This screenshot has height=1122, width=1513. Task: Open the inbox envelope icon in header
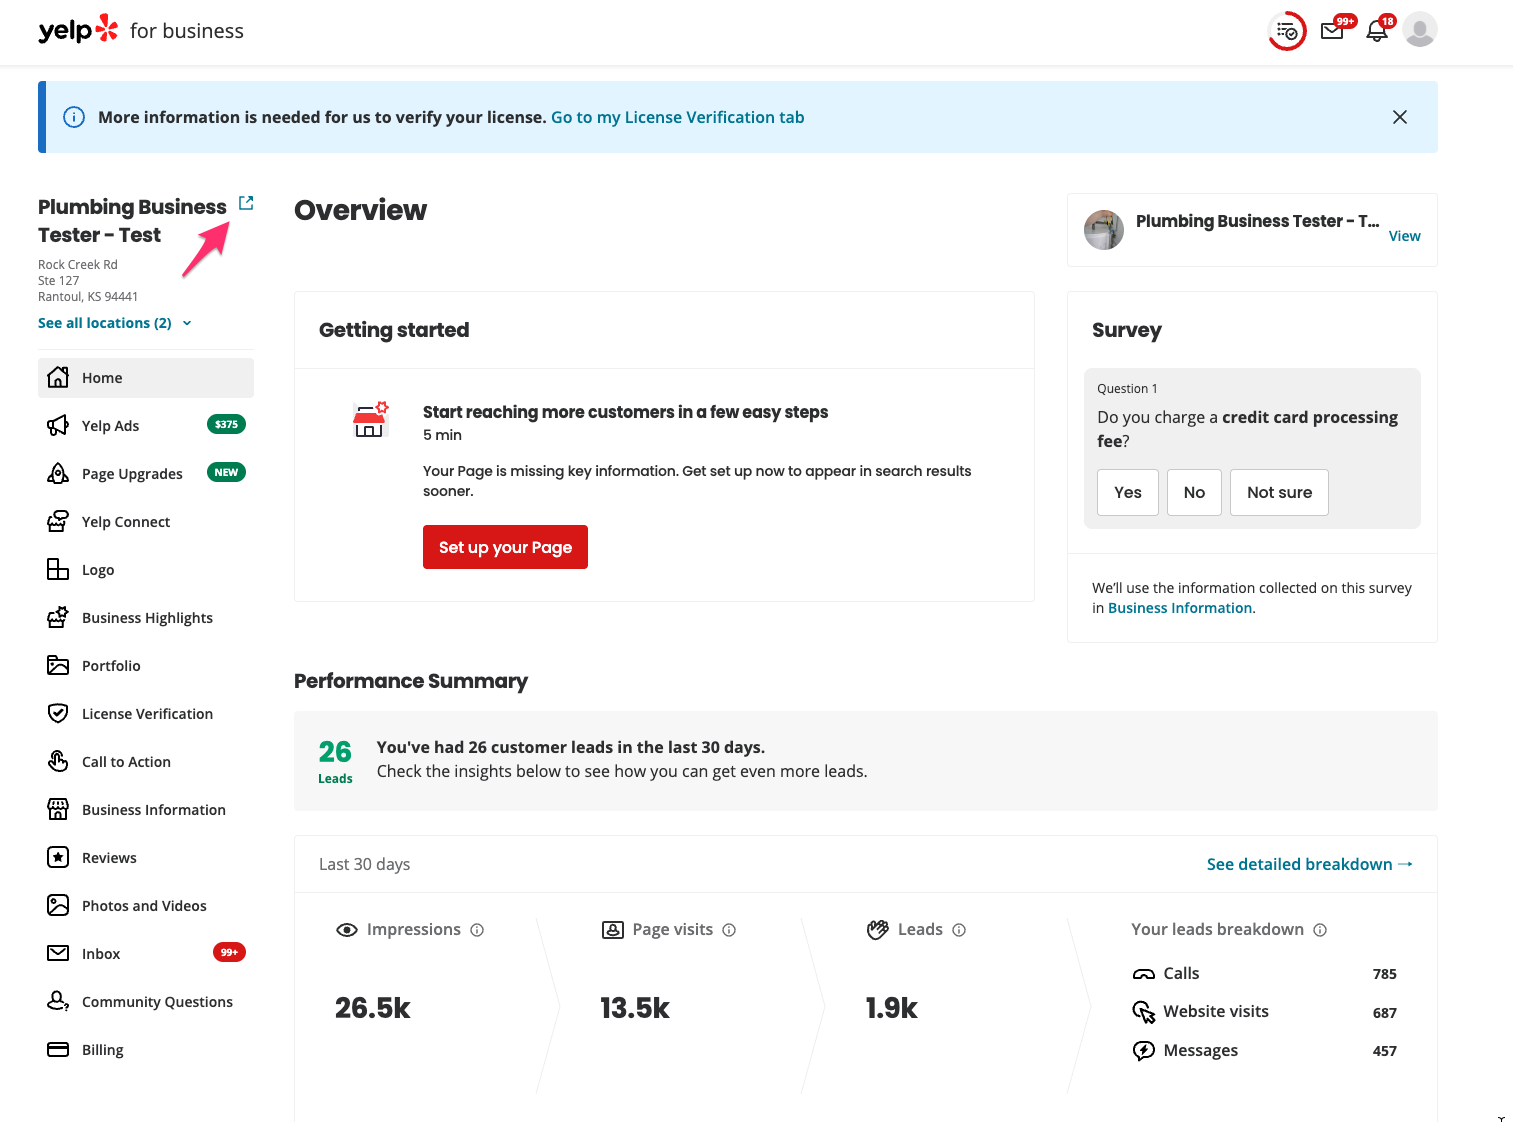[1332, 31]
